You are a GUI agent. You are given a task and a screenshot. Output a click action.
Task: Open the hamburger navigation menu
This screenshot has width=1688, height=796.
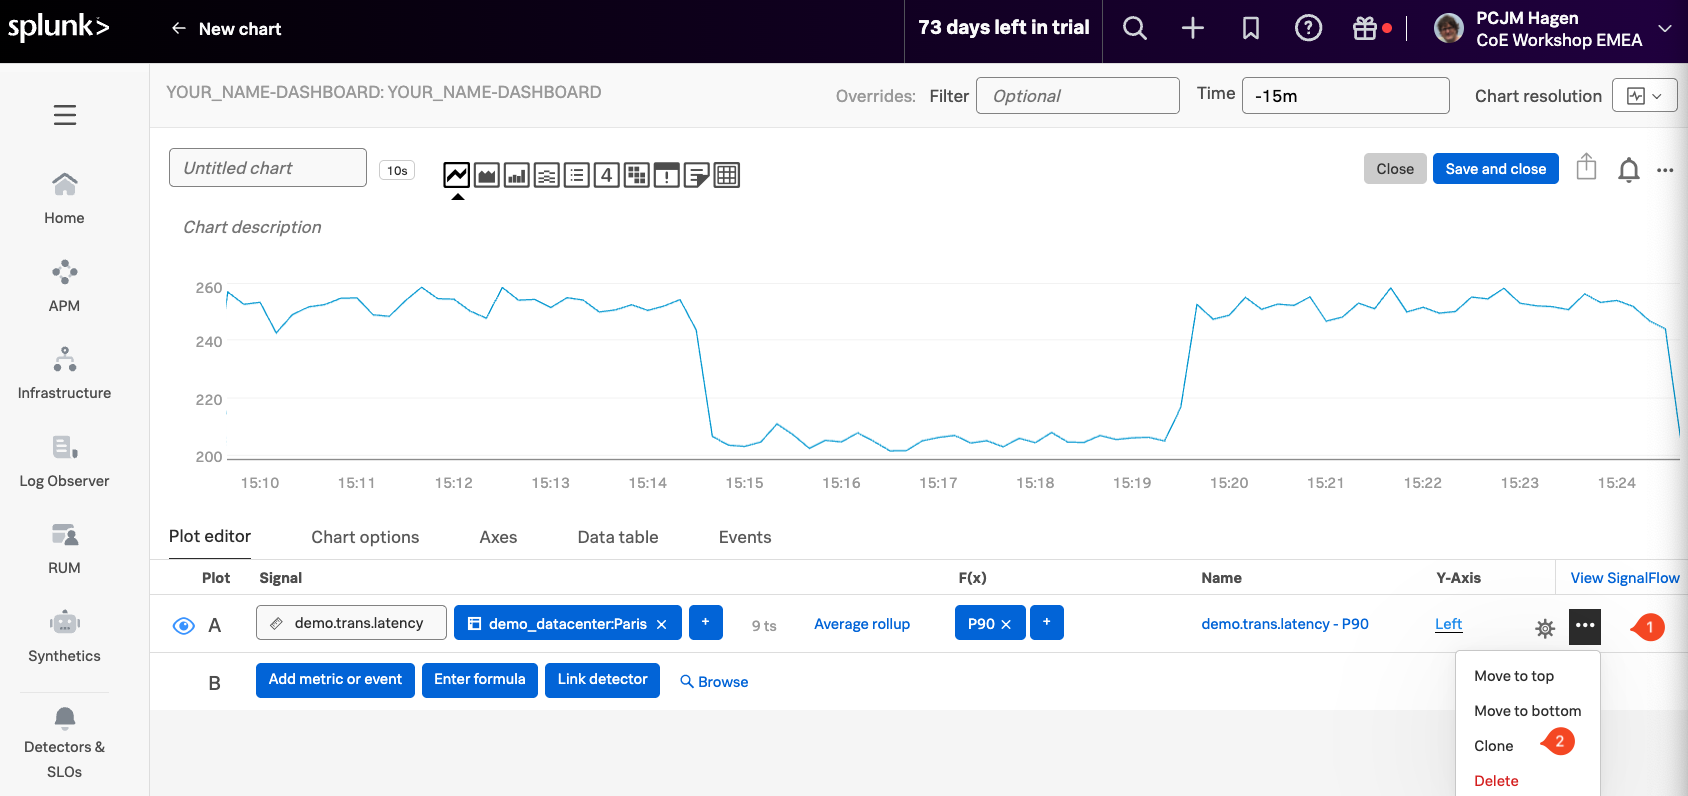(65, 115)
